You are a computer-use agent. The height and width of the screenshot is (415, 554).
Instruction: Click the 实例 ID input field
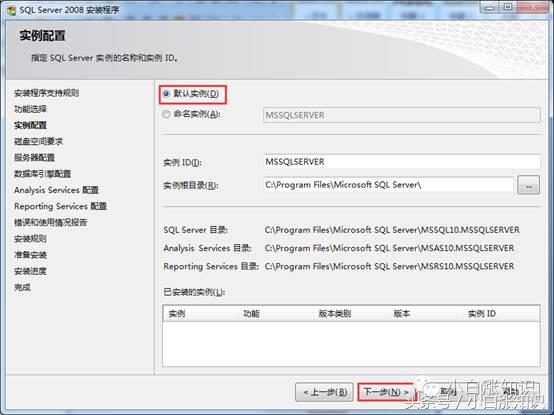pyautogui.click(x=402, y=162)
